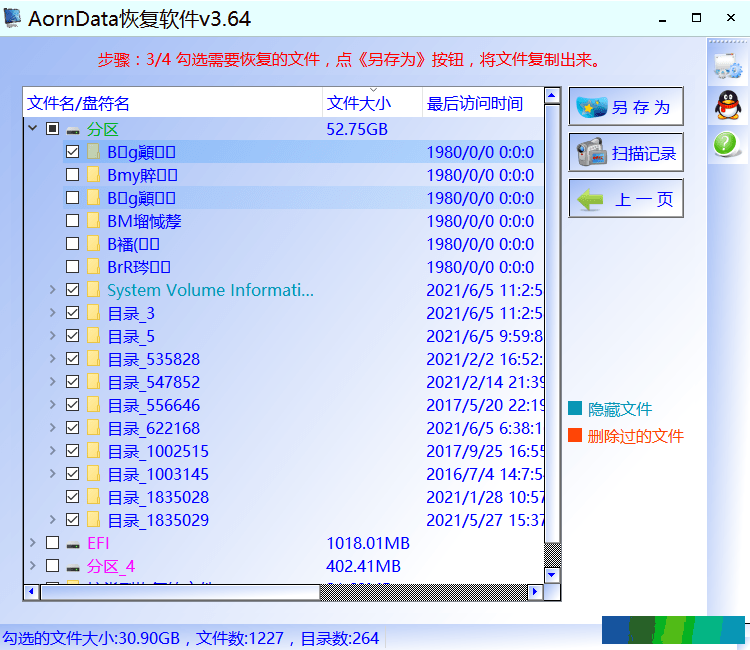Sort by 最后访问时间 column header

[483, 103]
